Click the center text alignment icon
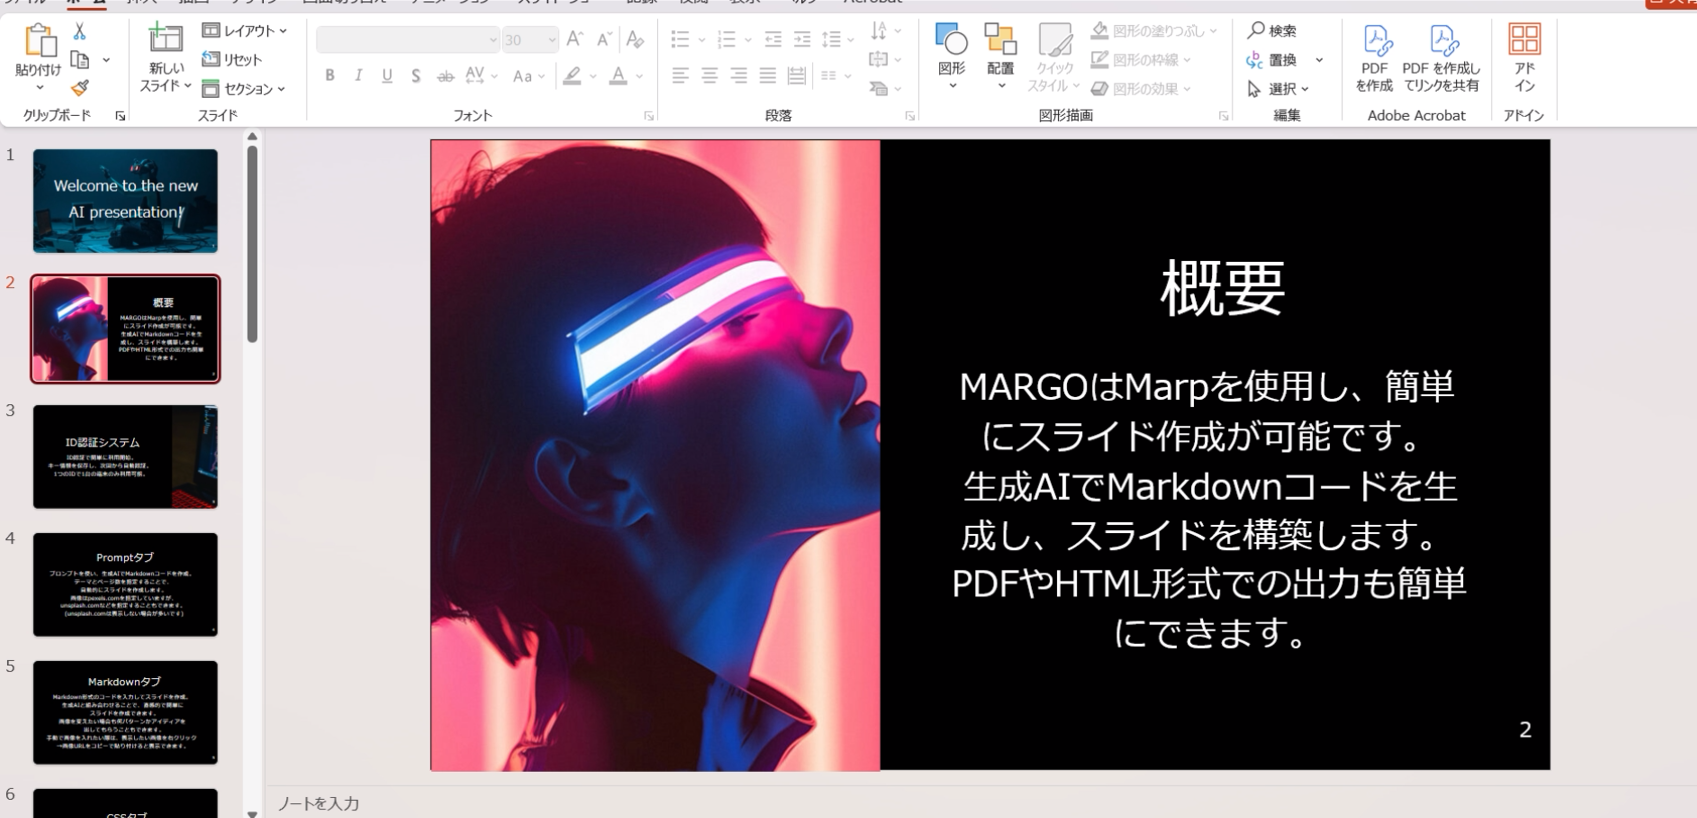This screenshot has height=818, width=1697. pos(709,76)
